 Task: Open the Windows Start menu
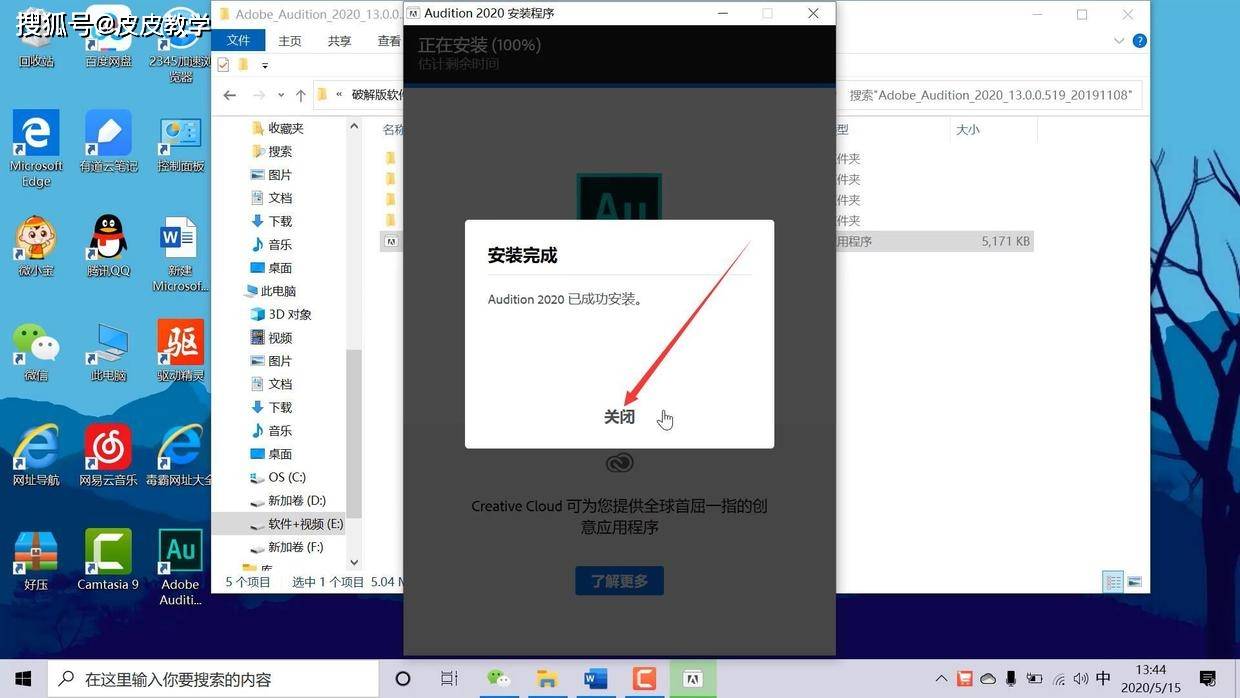23,679
